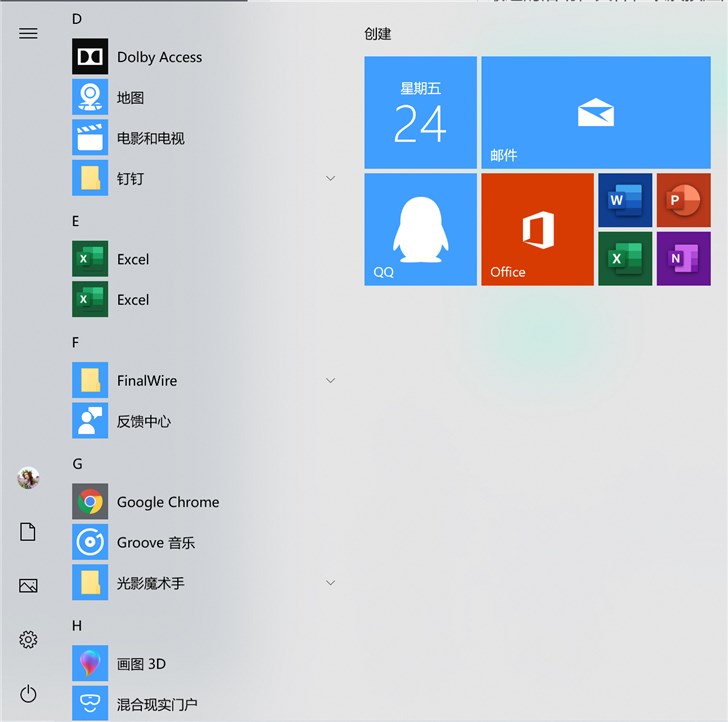Open the calendar tile showing 24
The height and width of the screenshot is (722, 728).
click(x=420, y=112)
